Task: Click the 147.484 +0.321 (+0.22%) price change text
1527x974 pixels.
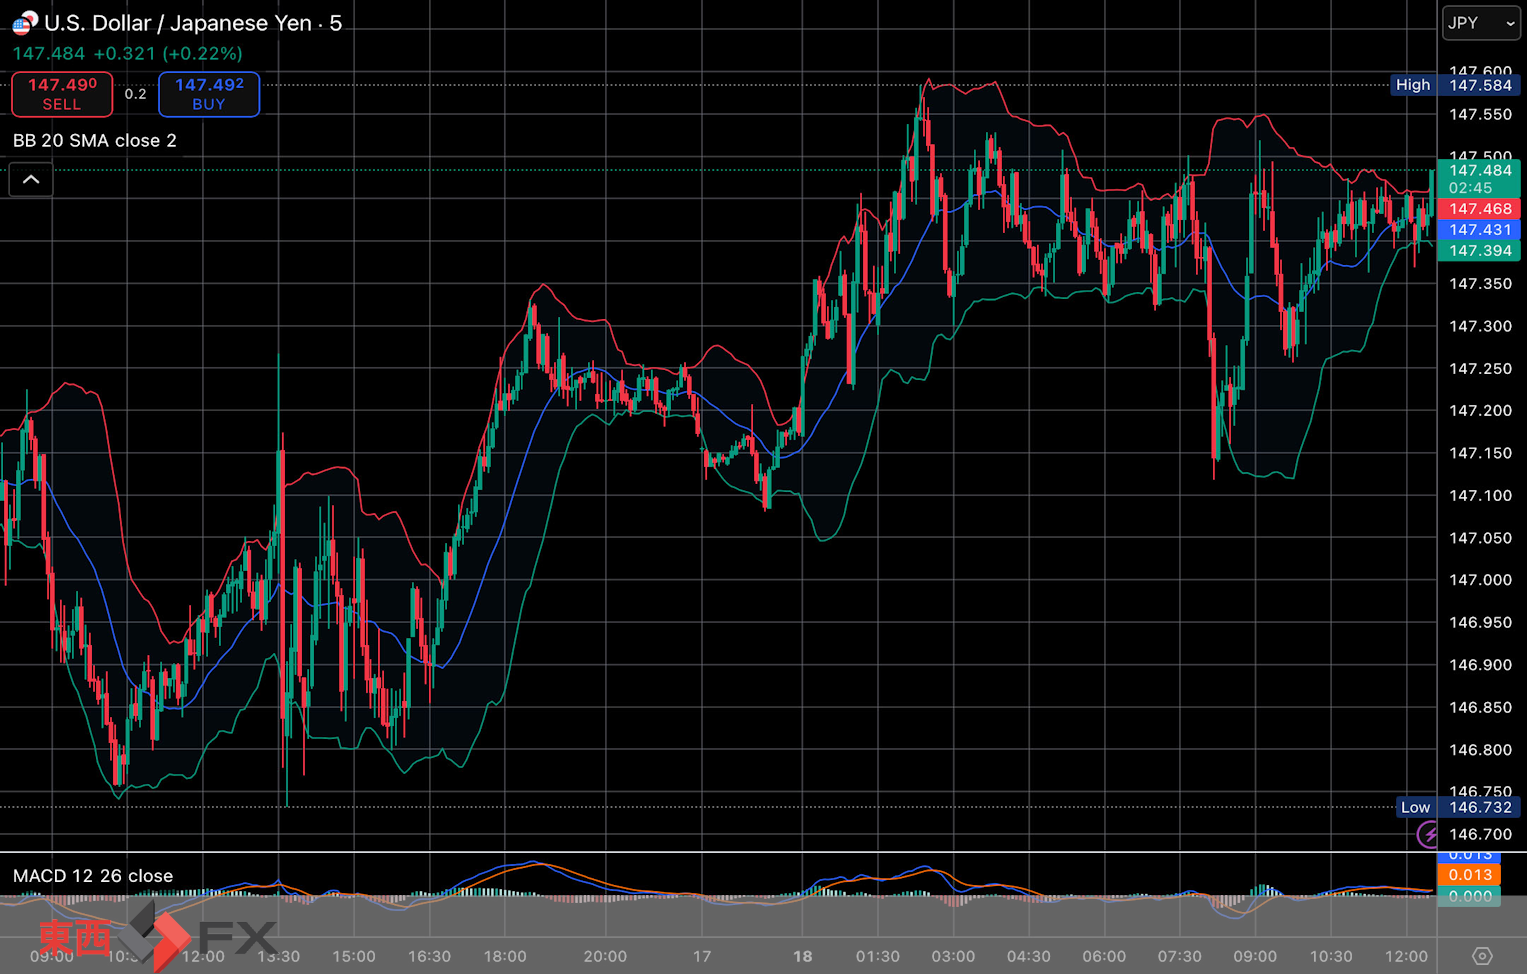Action: click(128, 54)
